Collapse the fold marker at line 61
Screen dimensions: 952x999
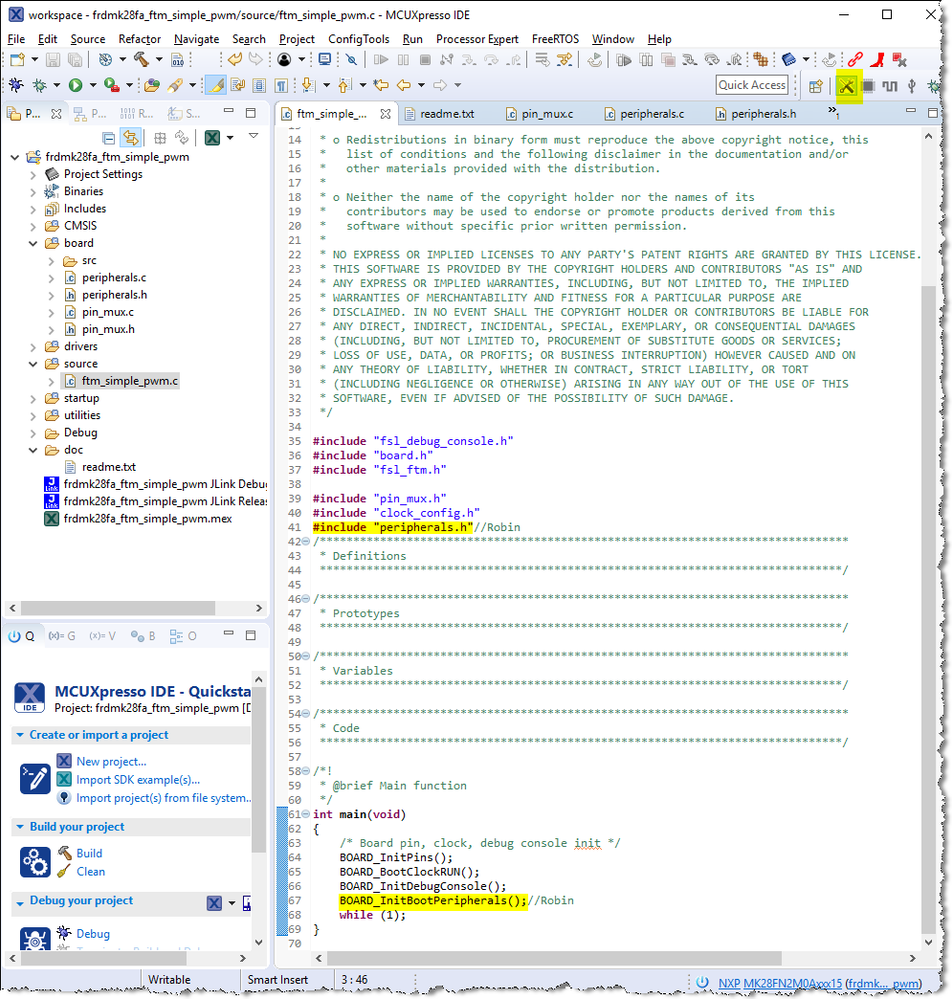tap(306, 814)
